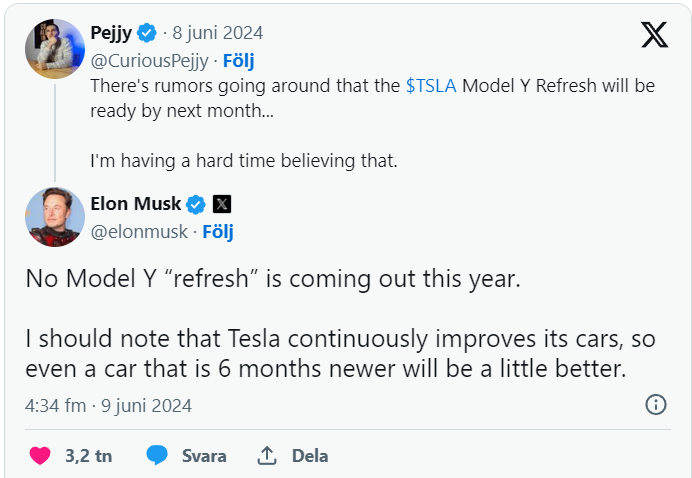This screenshot has height=478, width=692.
Task: Open the tweet info icon
Action: [x=656, y=405]
